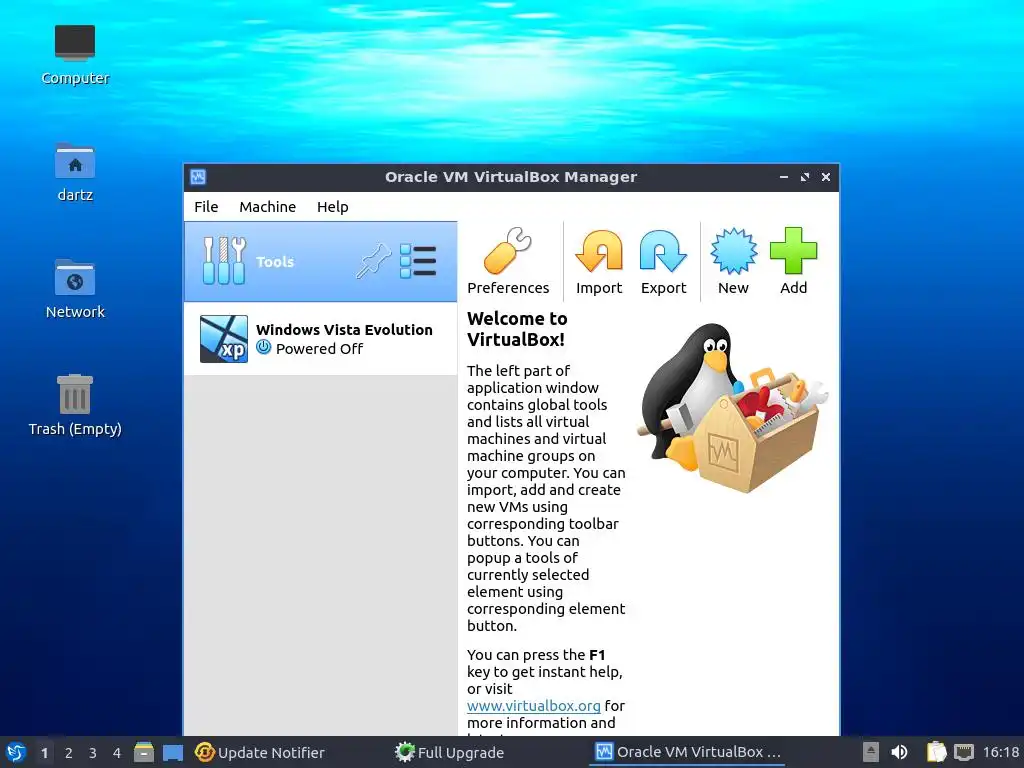
Task: Open the dartz home folder icon
Action: 74,172
